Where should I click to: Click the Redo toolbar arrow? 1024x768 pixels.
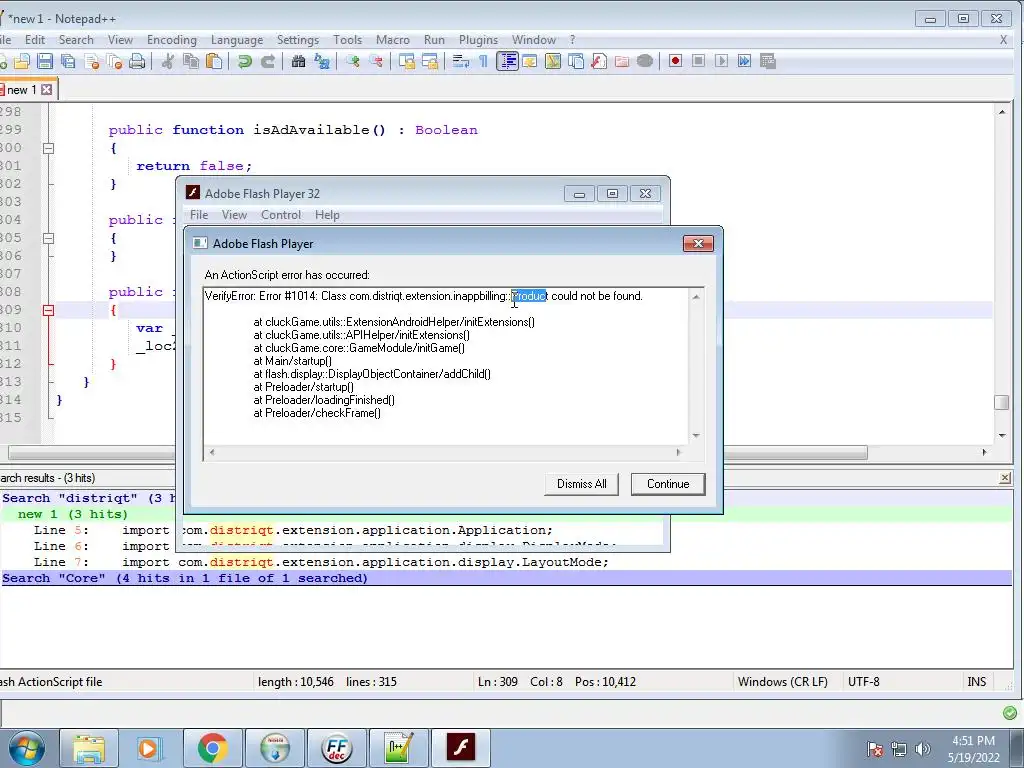(x=268, y=61)
